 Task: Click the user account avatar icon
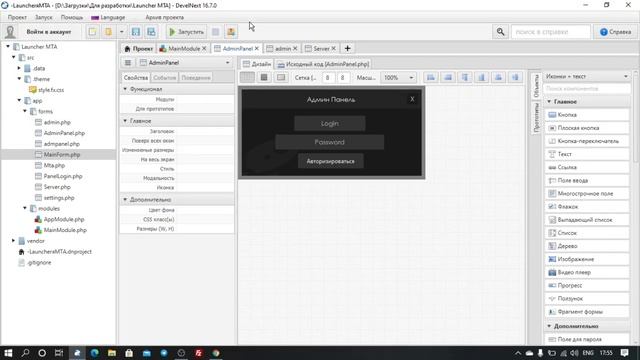(x=10, y=31)
